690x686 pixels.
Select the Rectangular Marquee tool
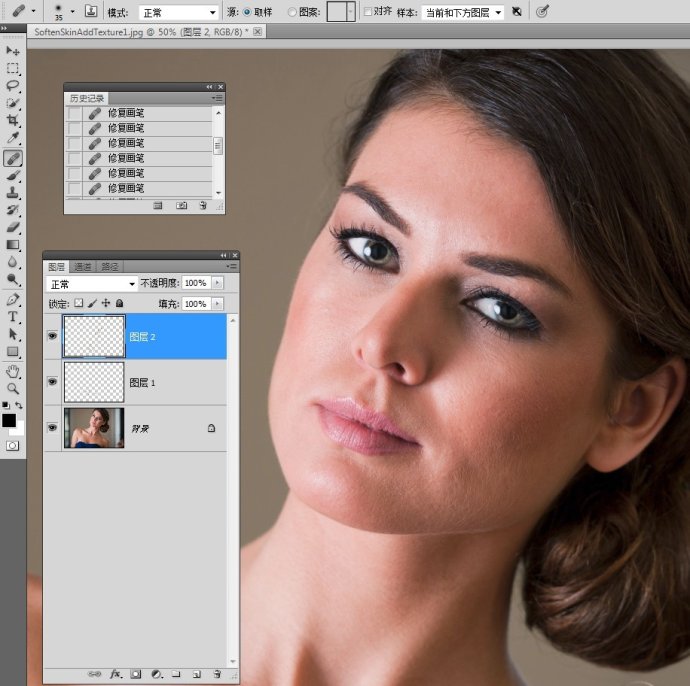click(x=13, y=69)
